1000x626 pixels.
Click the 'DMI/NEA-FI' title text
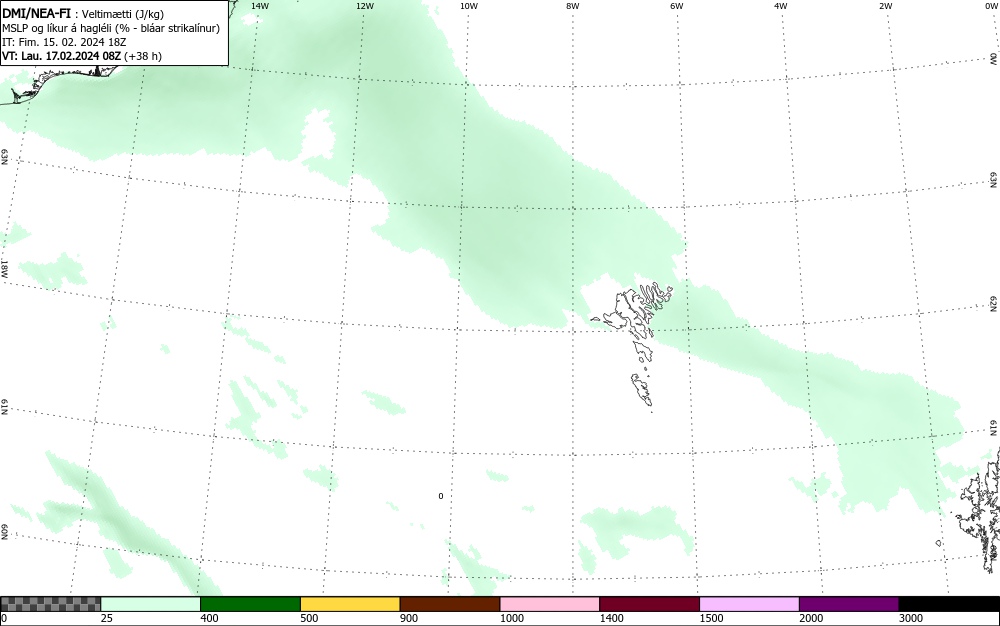coord(36,13)
